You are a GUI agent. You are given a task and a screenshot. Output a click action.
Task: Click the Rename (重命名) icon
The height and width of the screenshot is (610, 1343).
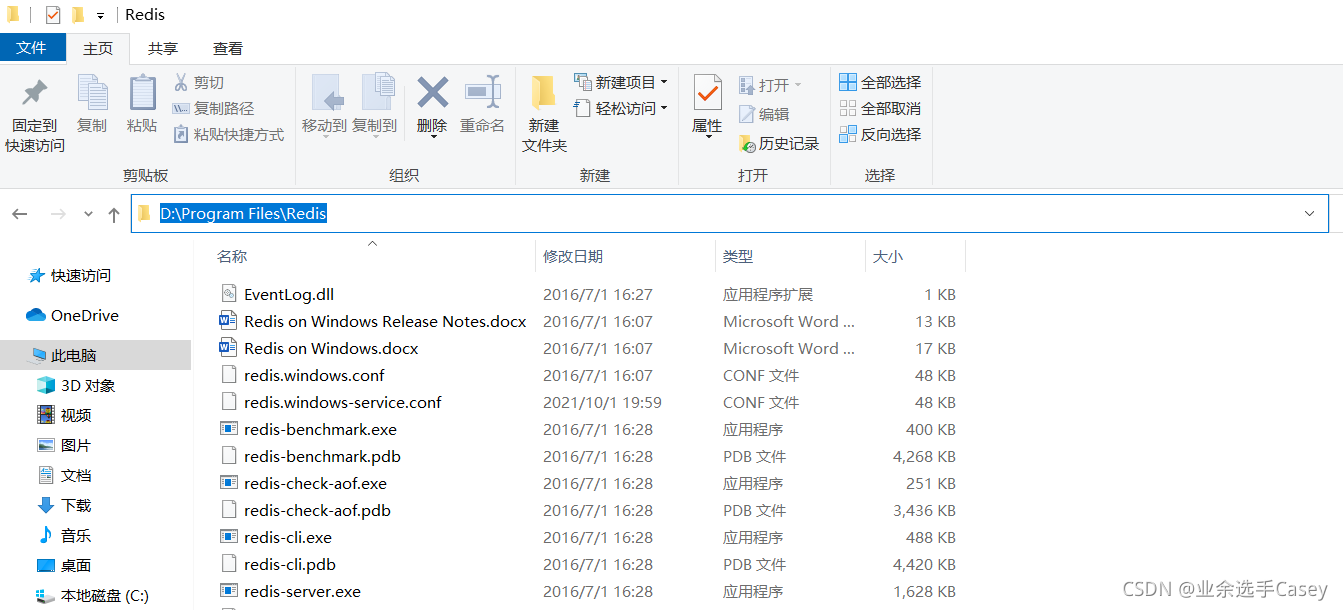click(x=482, y=93)
